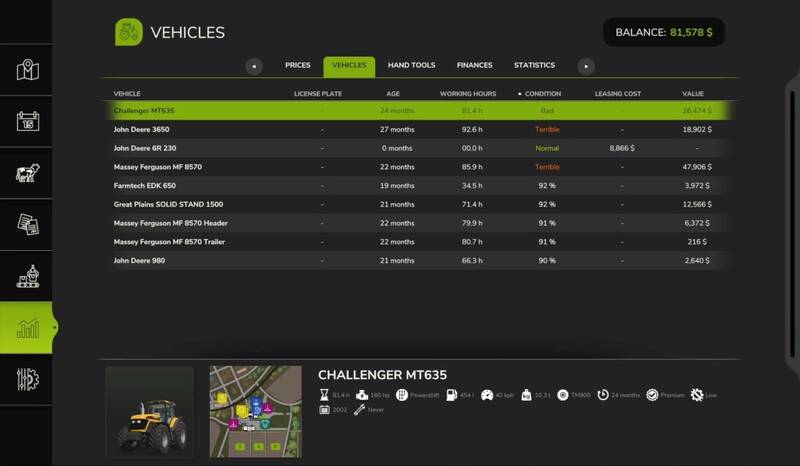
Task: Sort by Working Hours column header
Action: 468,94
